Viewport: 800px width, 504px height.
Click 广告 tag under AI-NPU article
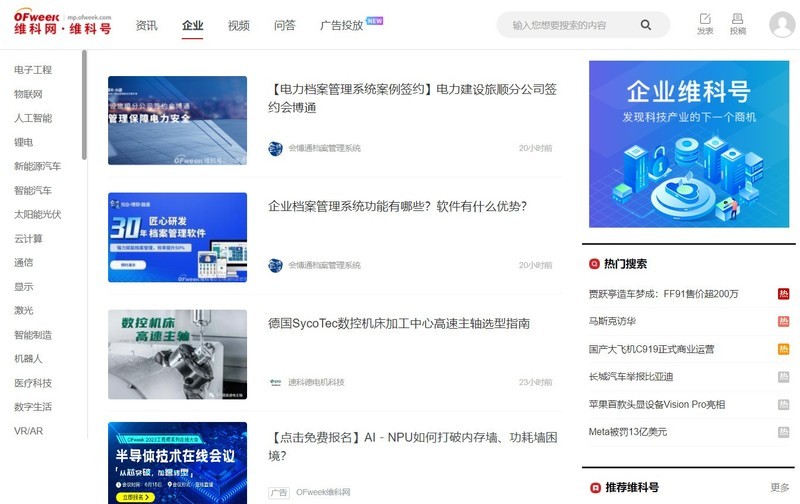coord(279,493)
